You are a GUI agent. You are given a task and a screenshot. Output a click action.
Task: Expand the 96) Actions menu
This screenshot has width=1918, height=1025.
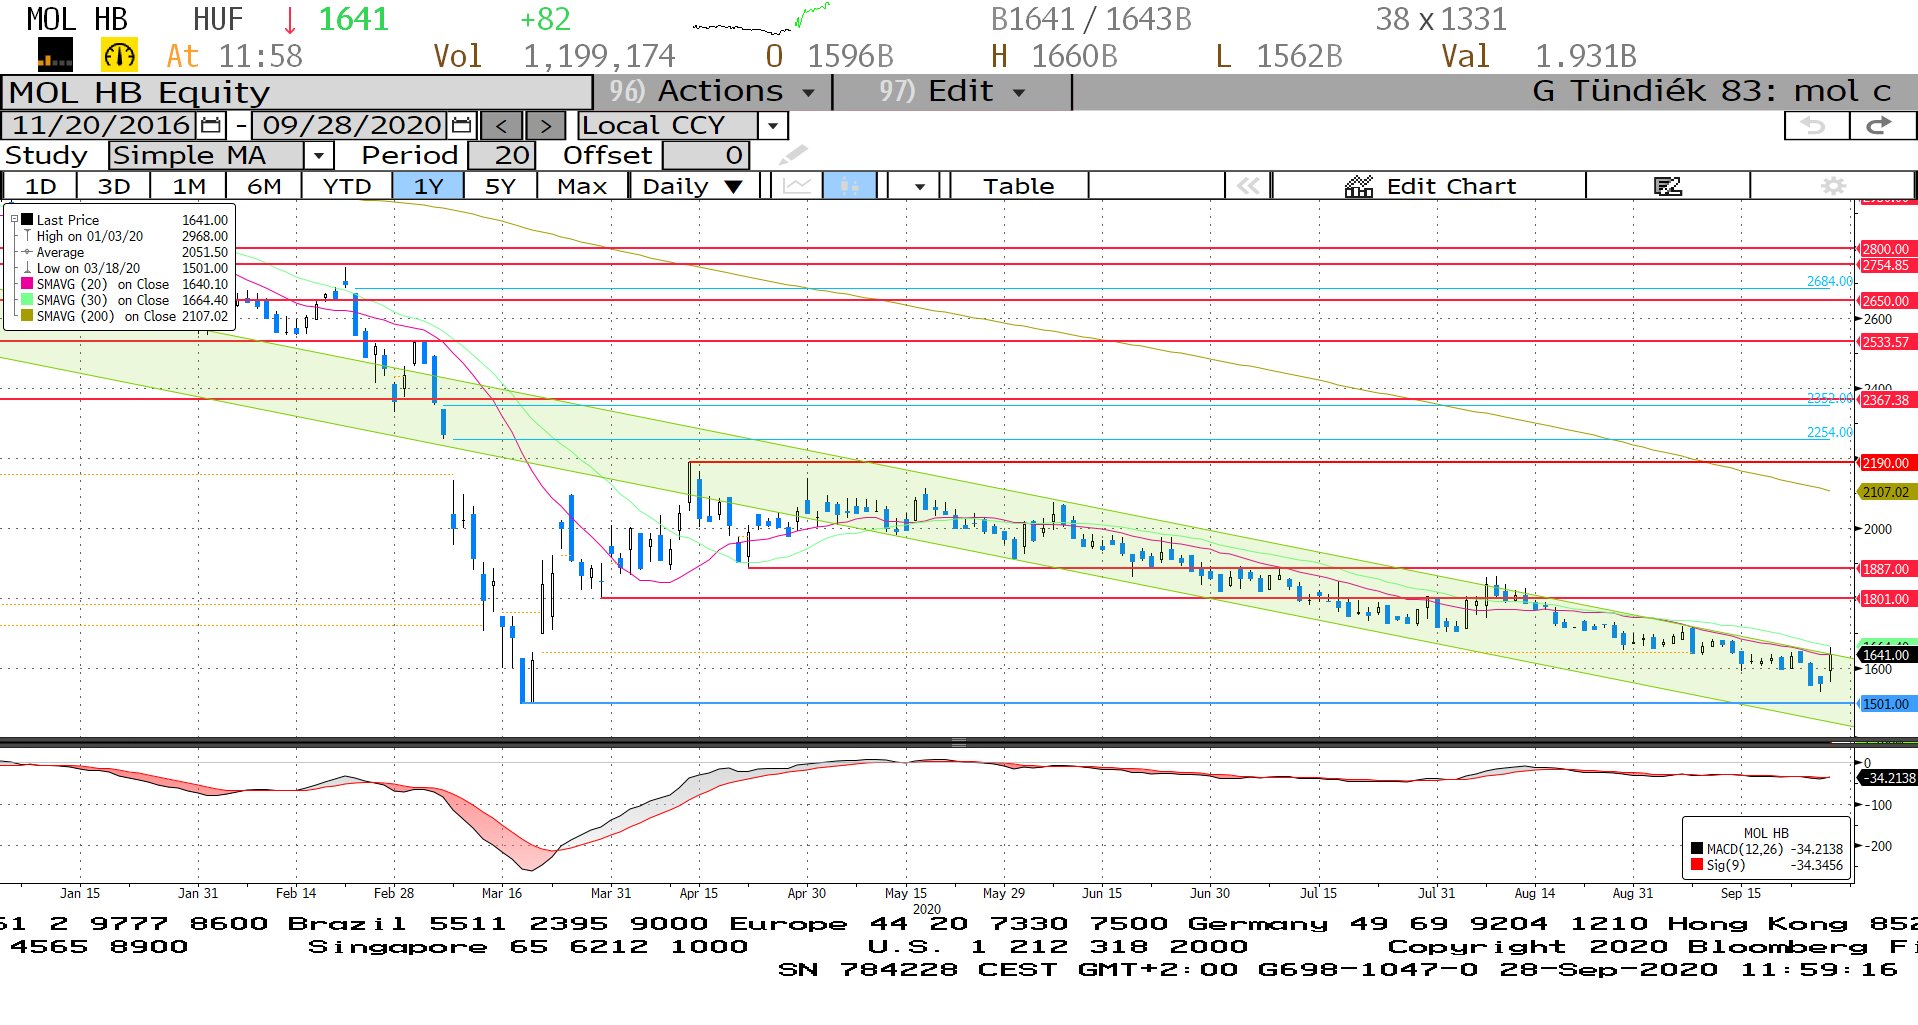coord(711,91)
